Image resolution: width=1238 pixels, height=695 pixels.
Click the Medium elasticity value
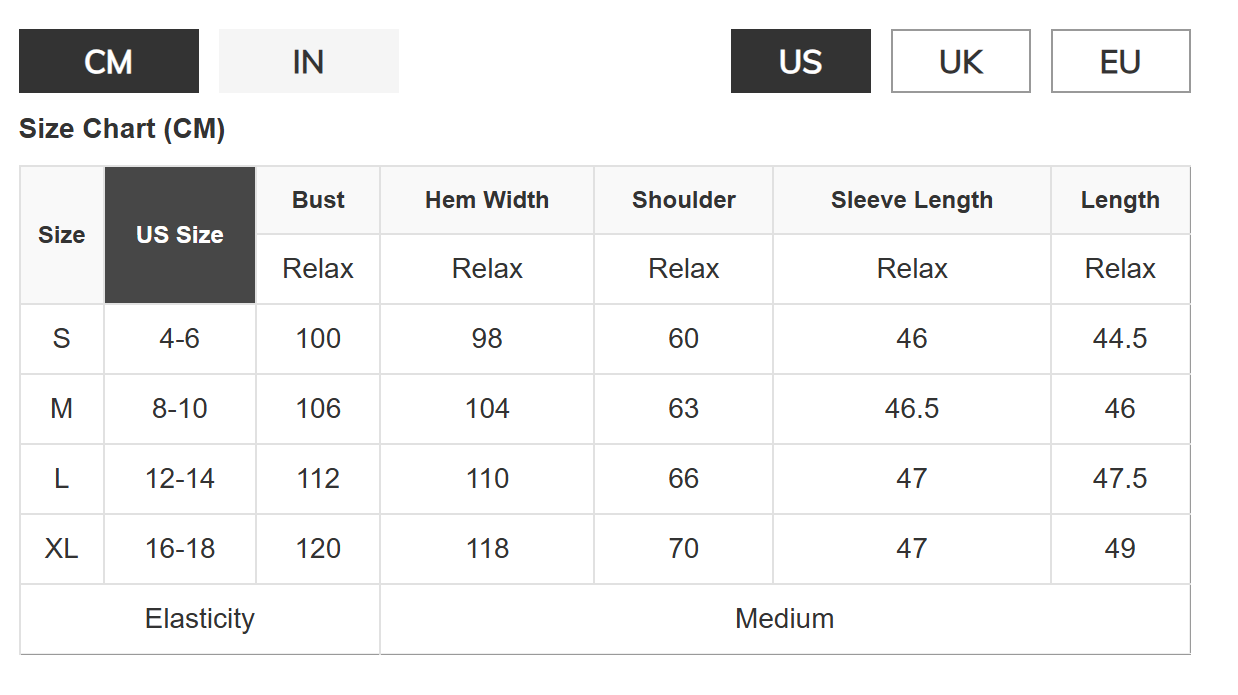(785, 619)
